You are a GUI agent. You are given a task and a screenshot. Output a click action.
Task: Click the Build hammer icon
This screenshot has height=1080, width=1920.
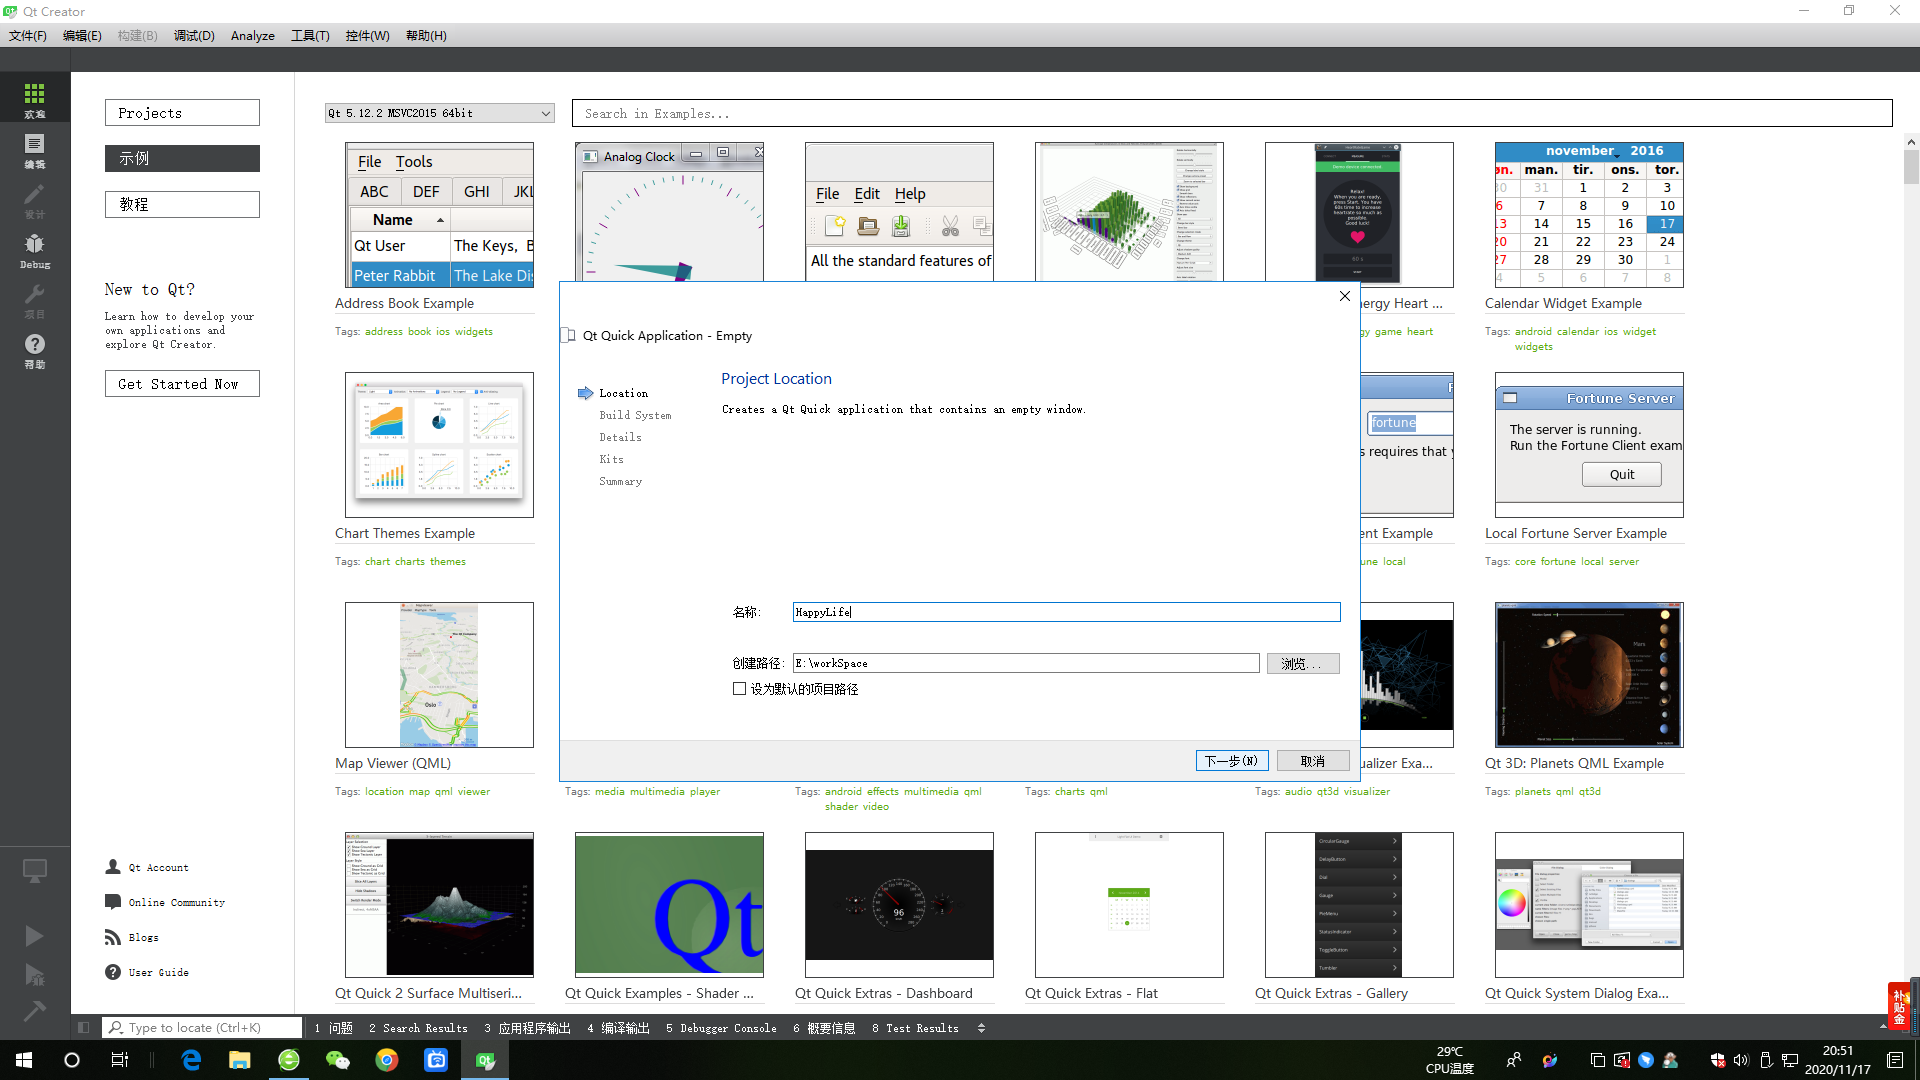pos(35,1011)
